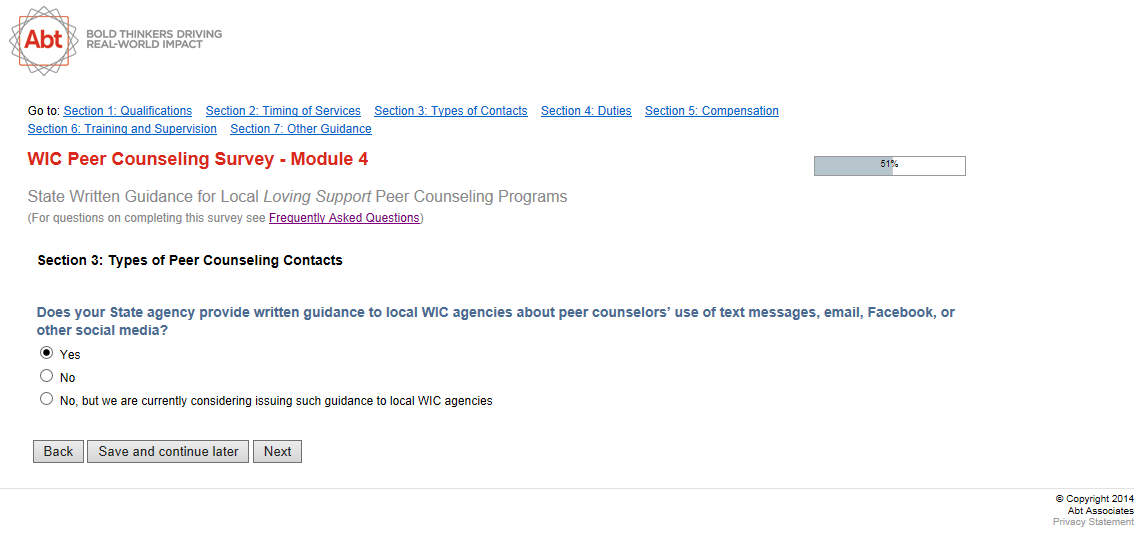Click the WIC Peer Counseling Survey heading
Image resolution: width=1138 pixels, height=554 pixels.
point(198,160)
